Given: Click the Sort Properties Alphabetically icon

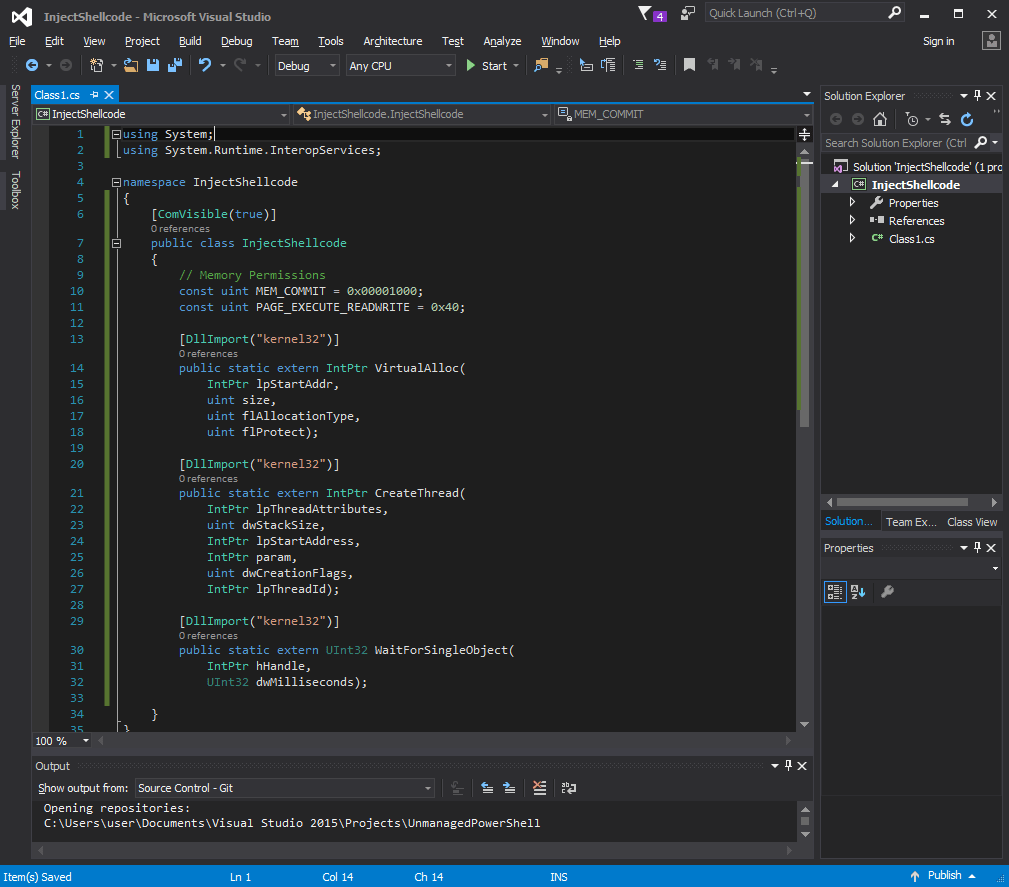Looking at the screenshot, I should [858, 591].
